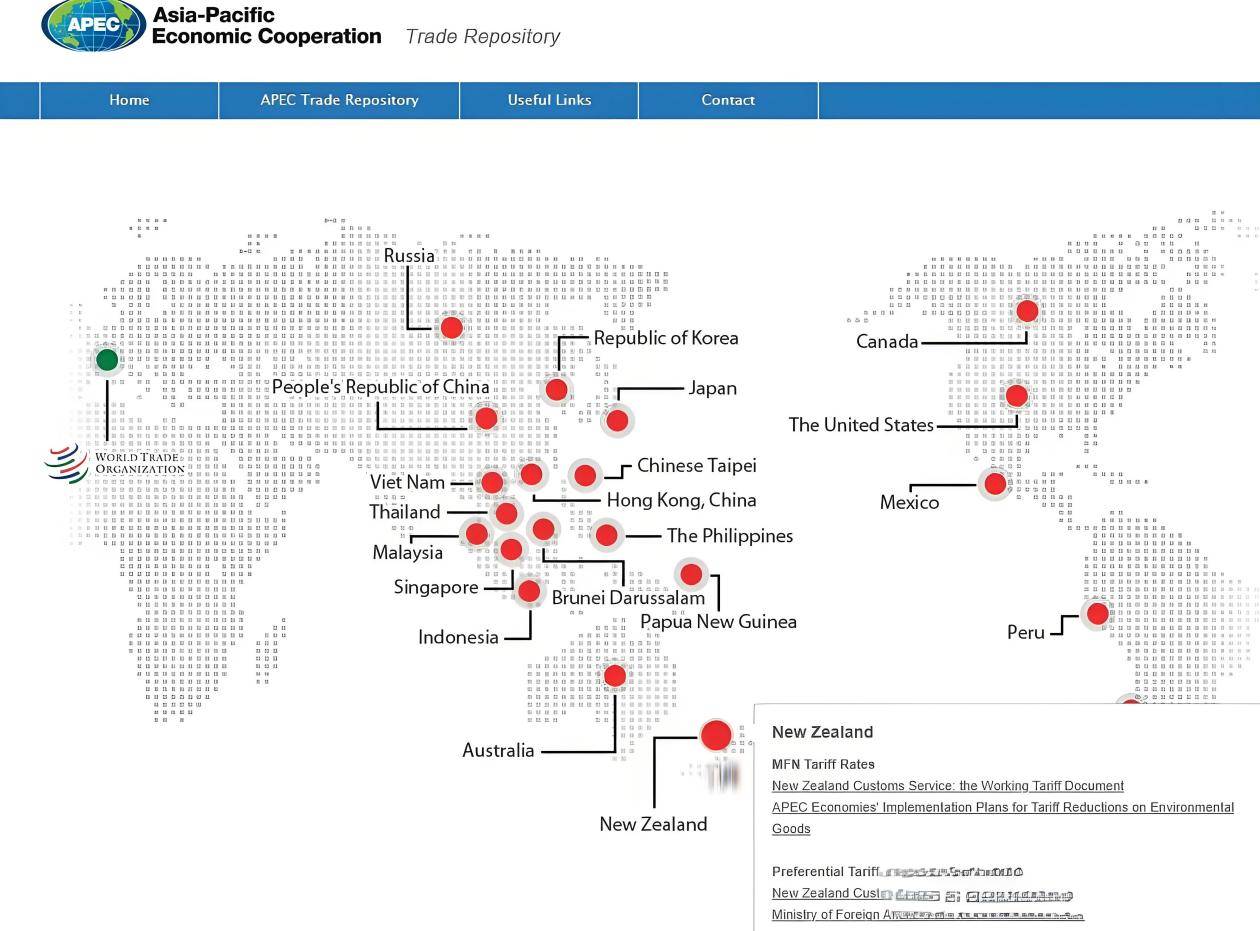This screenshot has width=1260, height=931.
Task: Click Australia's red map marker dot
Action: coord(615,676)
